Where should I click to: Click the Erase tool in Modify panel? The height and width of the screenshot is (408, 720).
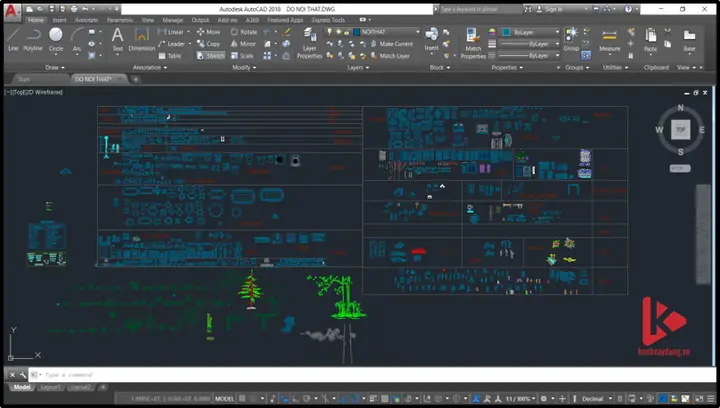click(x=287, y=32)
